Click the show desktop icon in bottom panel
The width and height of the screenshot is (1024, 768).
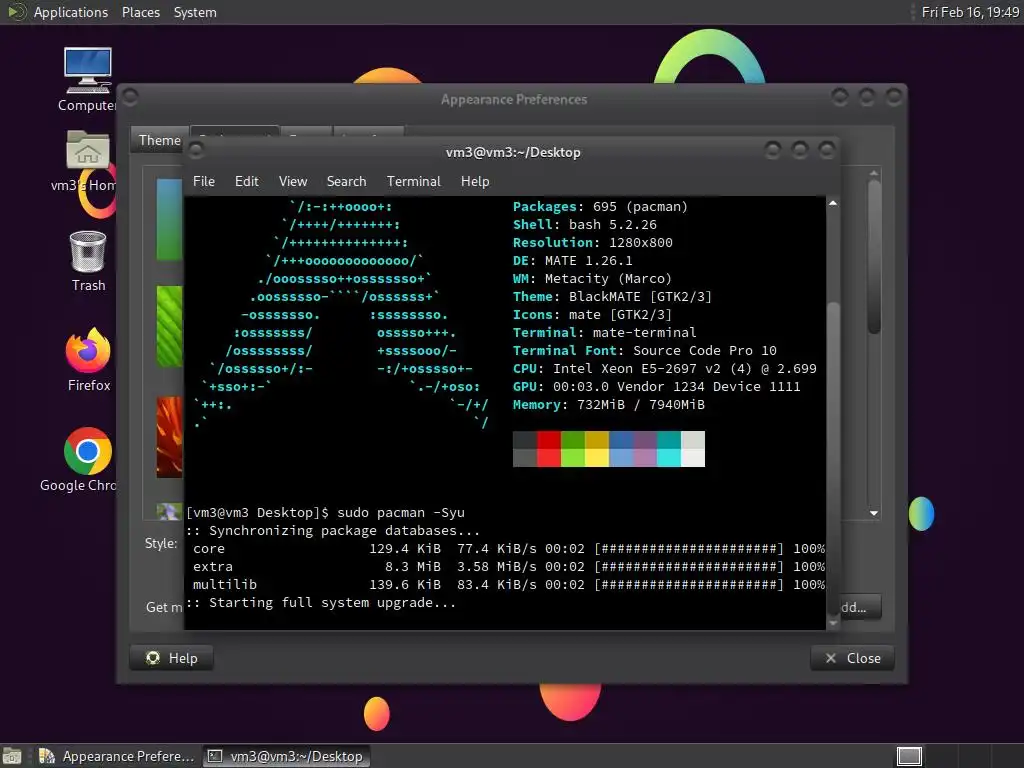click(12, 756)
